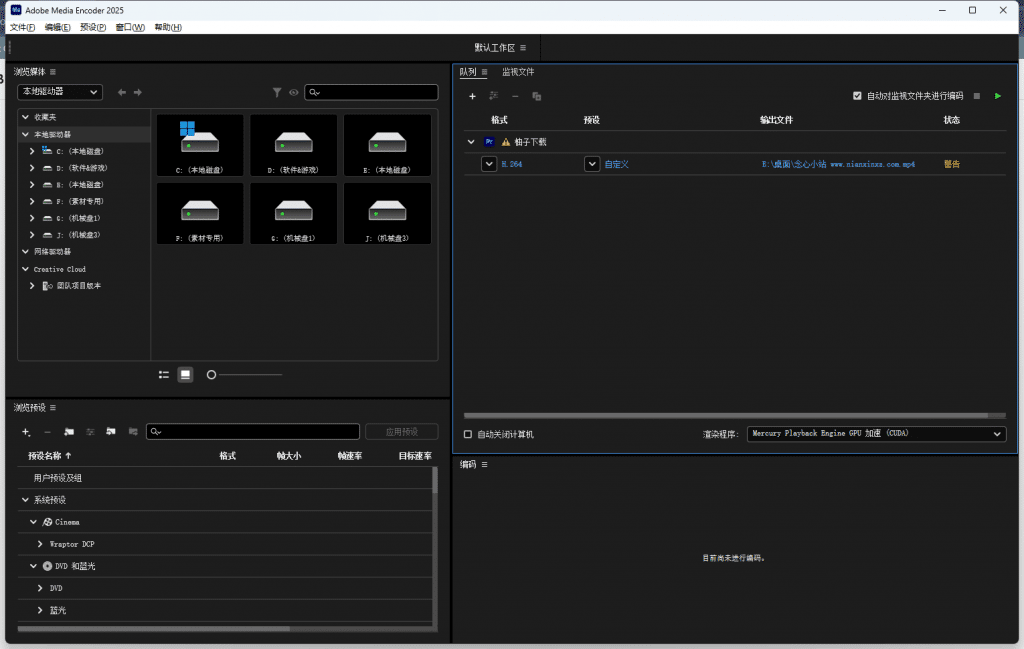Open the 本地驱动器 dropdown

tap(60, 91)
